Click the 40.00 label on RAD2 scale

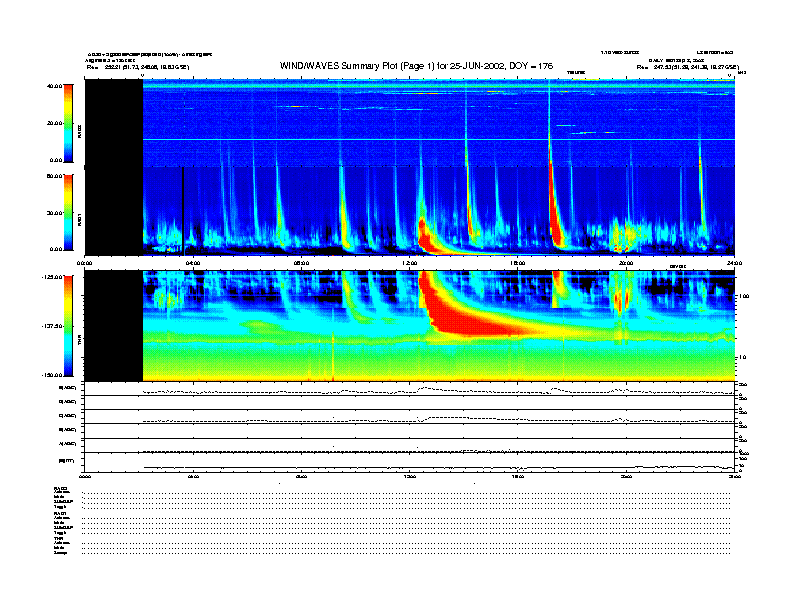(x=54, y=86)
